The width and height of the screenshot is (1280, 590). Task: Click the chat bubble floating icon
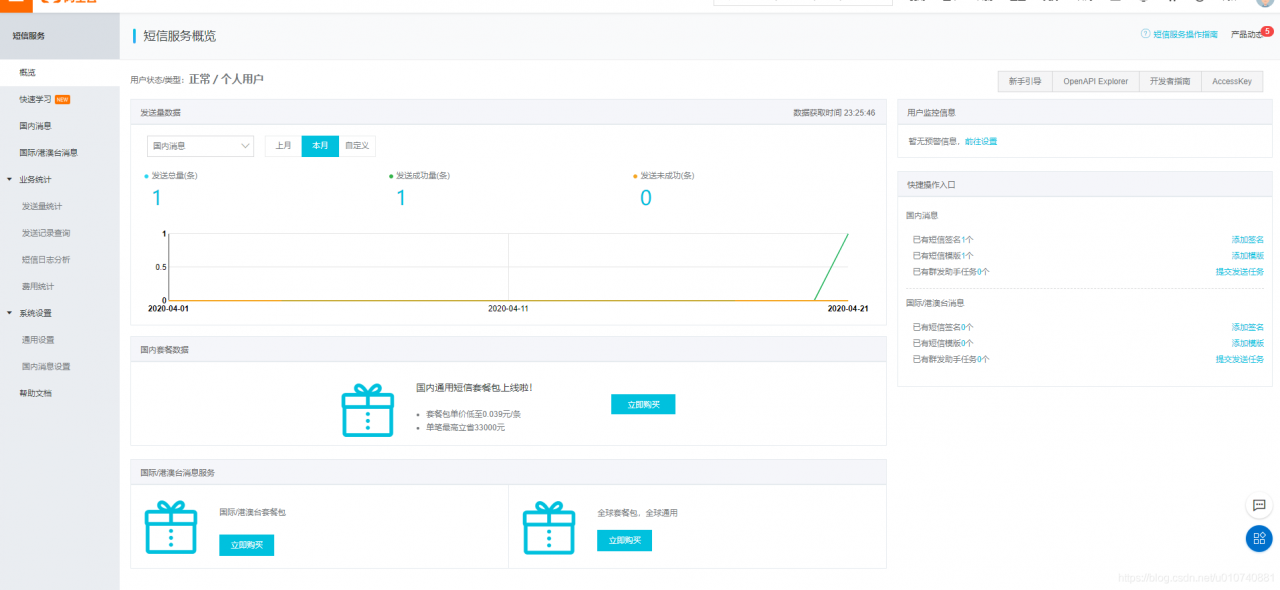(x=1258, y=505)
